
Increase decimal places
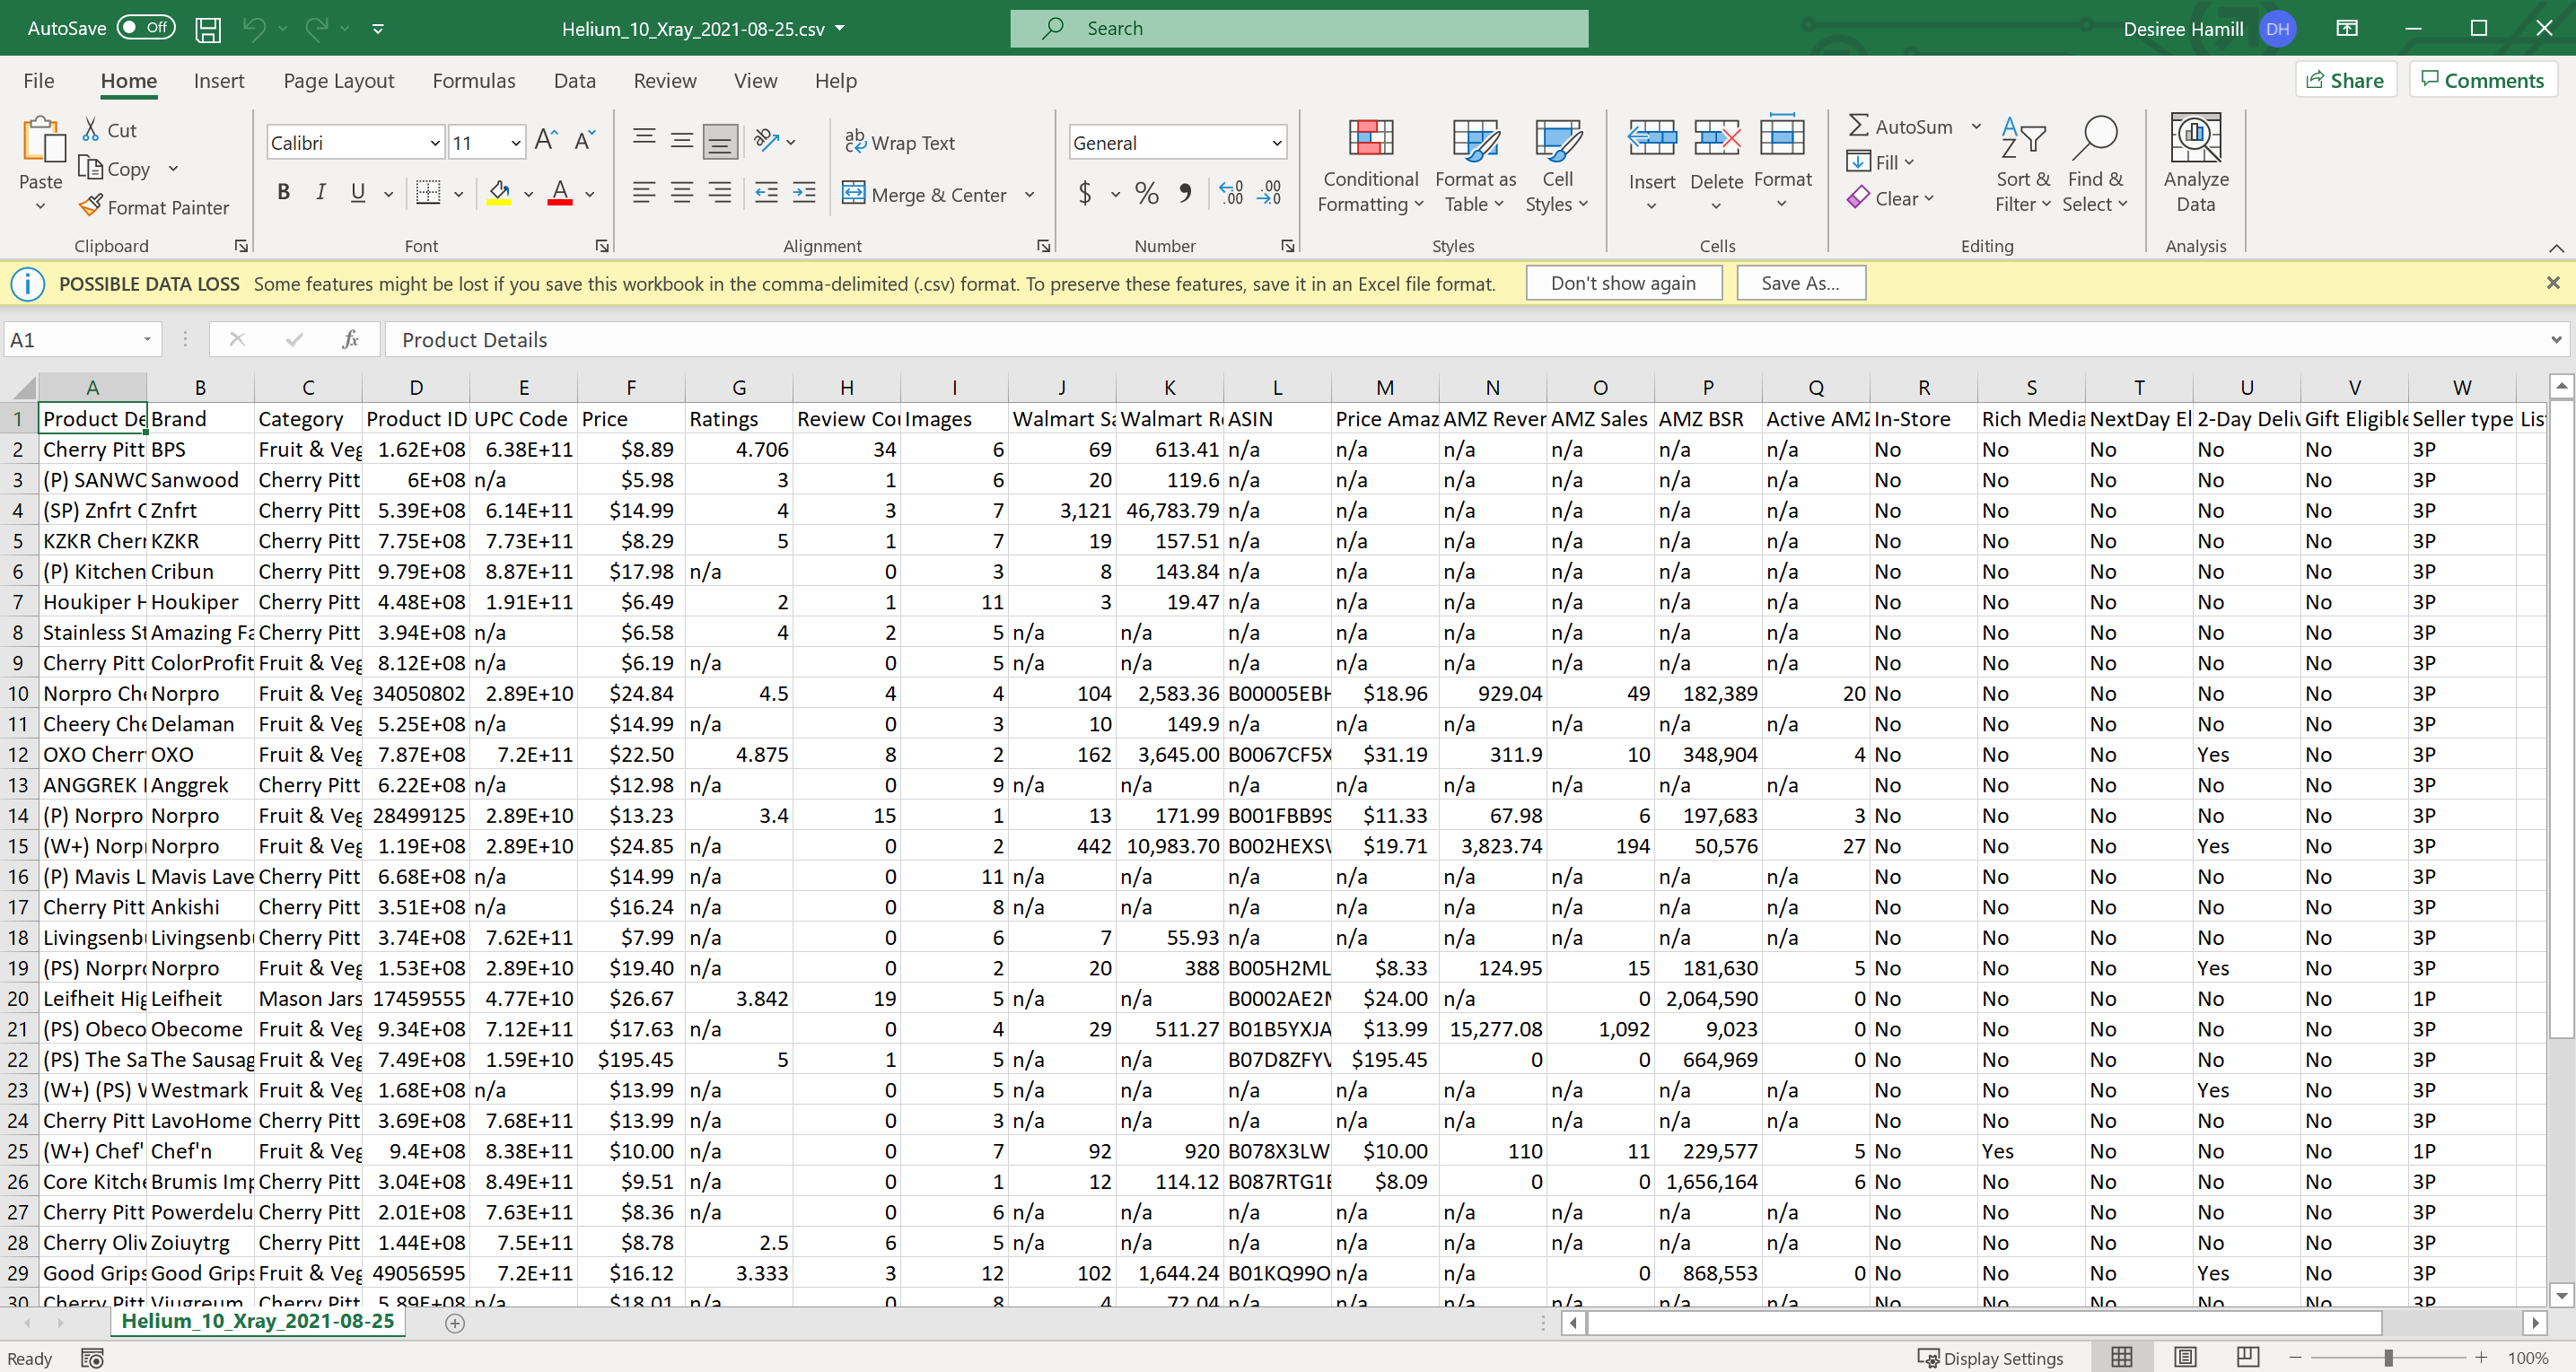[x=1232, y=192]
